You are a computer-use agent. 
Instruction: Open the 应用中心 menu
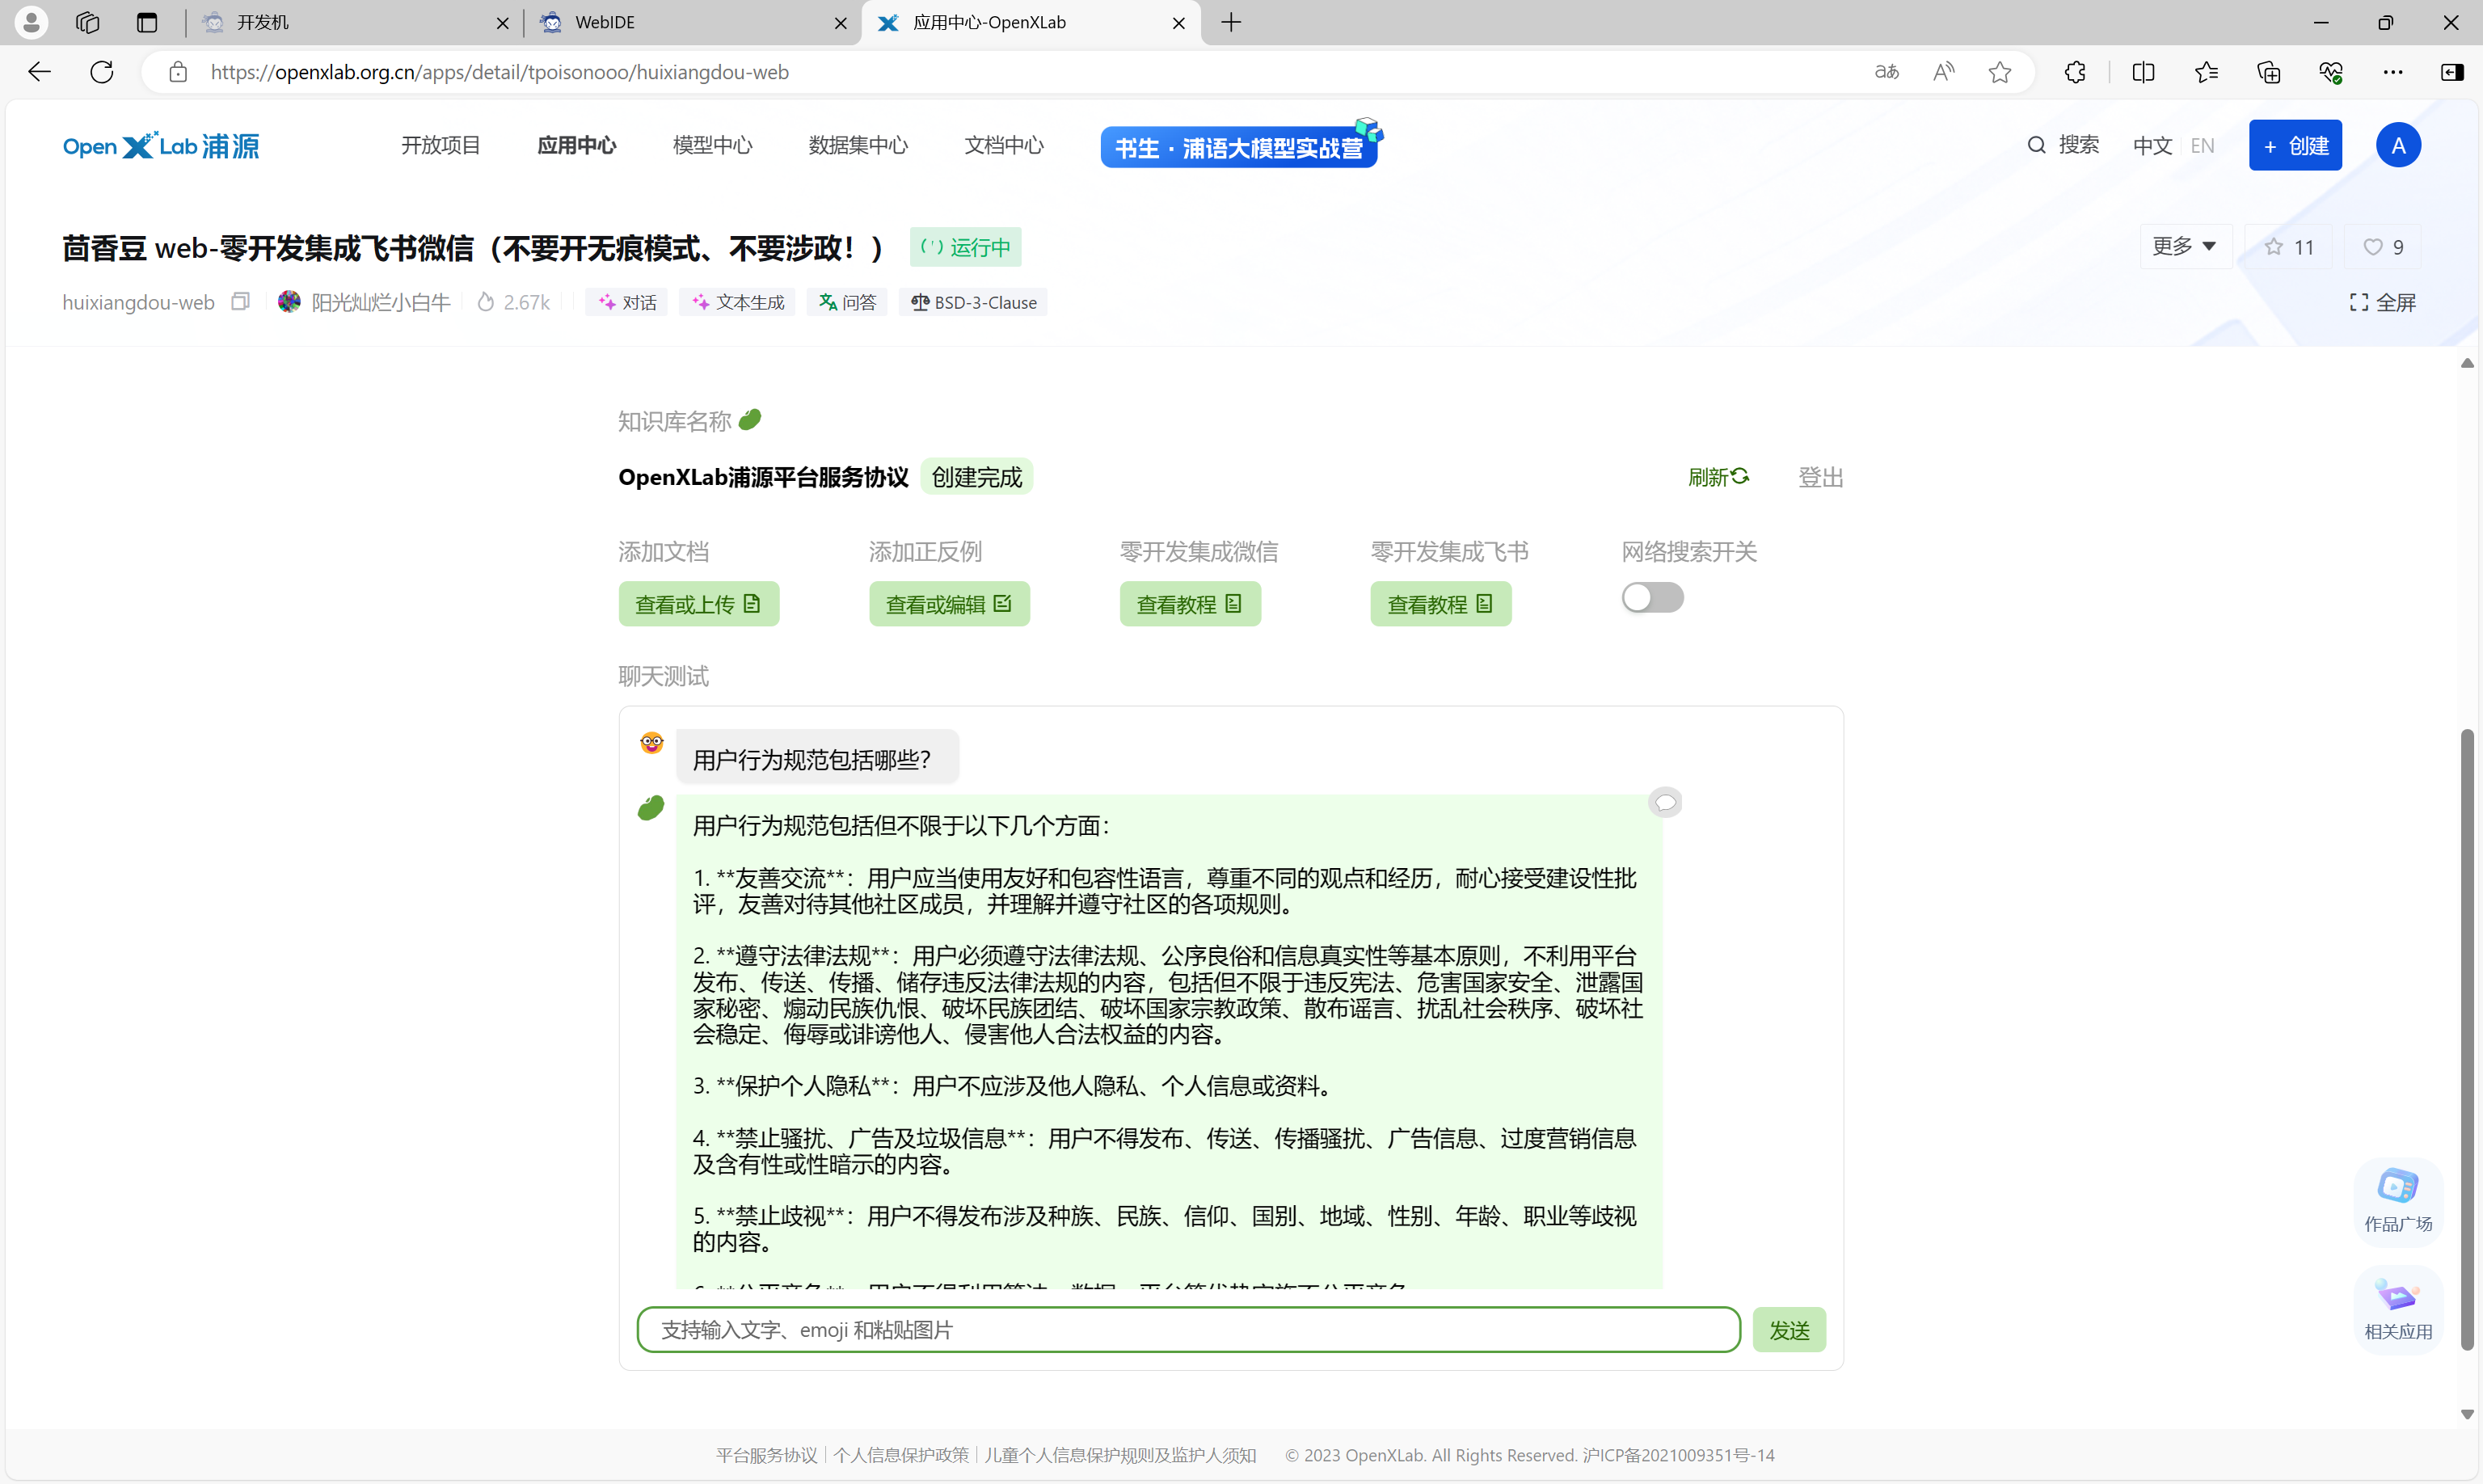(x=577, y=146)
